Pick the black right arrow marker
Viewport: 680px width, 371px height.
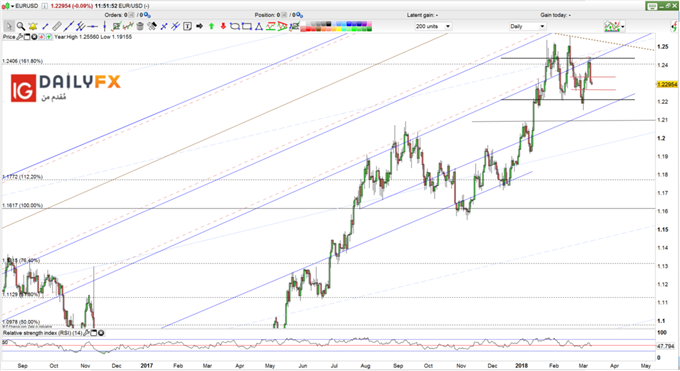pyautogui.click(x=200, y=26)
